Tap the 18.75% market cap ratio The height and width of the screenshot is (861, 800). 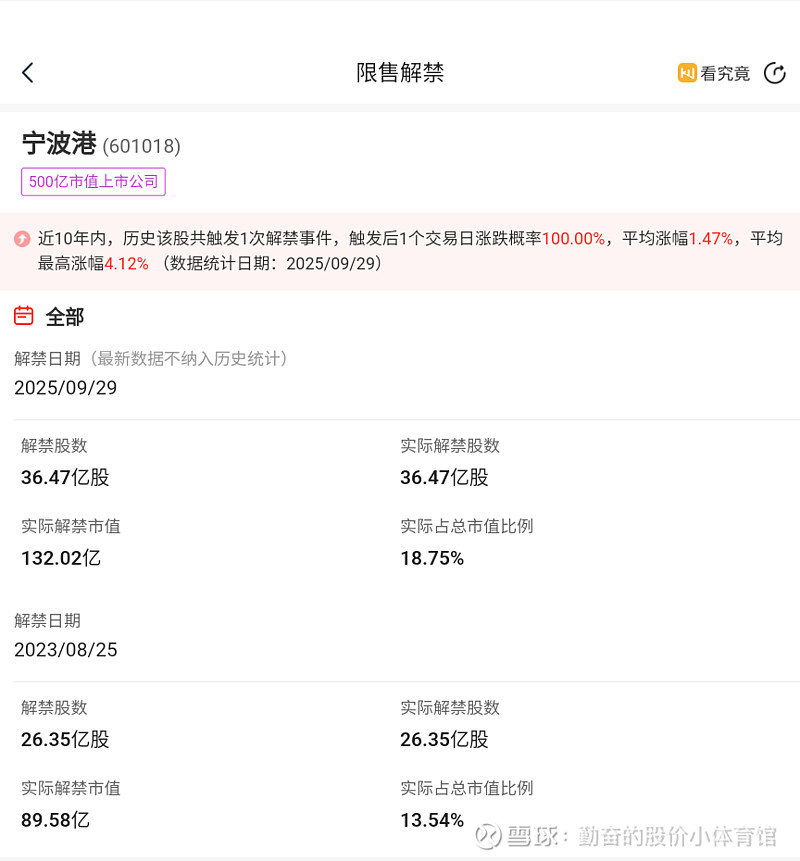point(432,558)
